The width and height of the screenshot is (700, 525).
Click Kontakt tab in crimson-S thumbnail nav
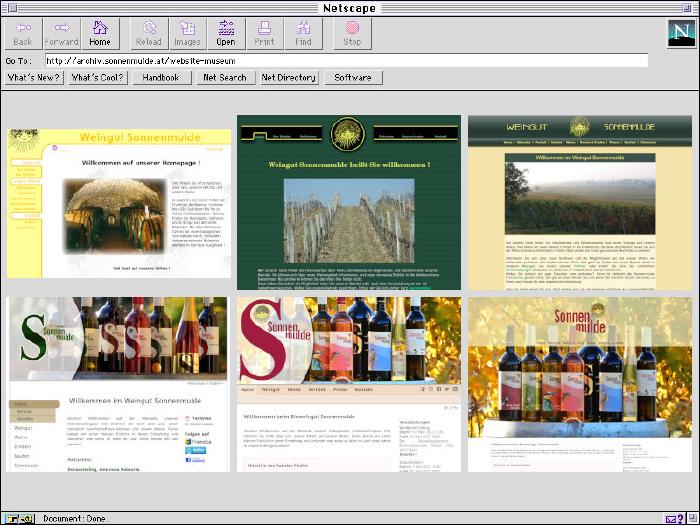(363, 390)
